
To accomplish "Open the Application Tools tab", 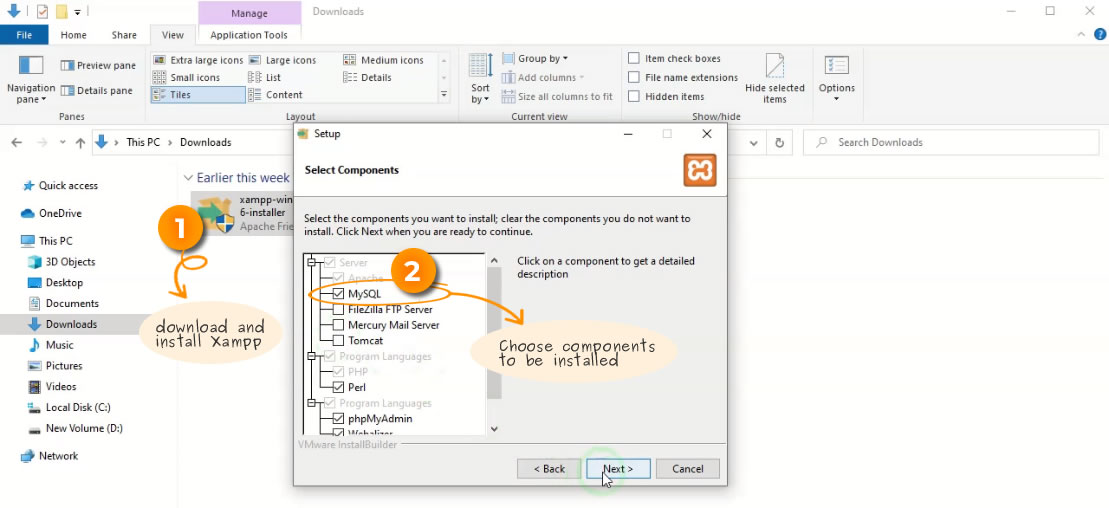I will (x=249, y=35).
